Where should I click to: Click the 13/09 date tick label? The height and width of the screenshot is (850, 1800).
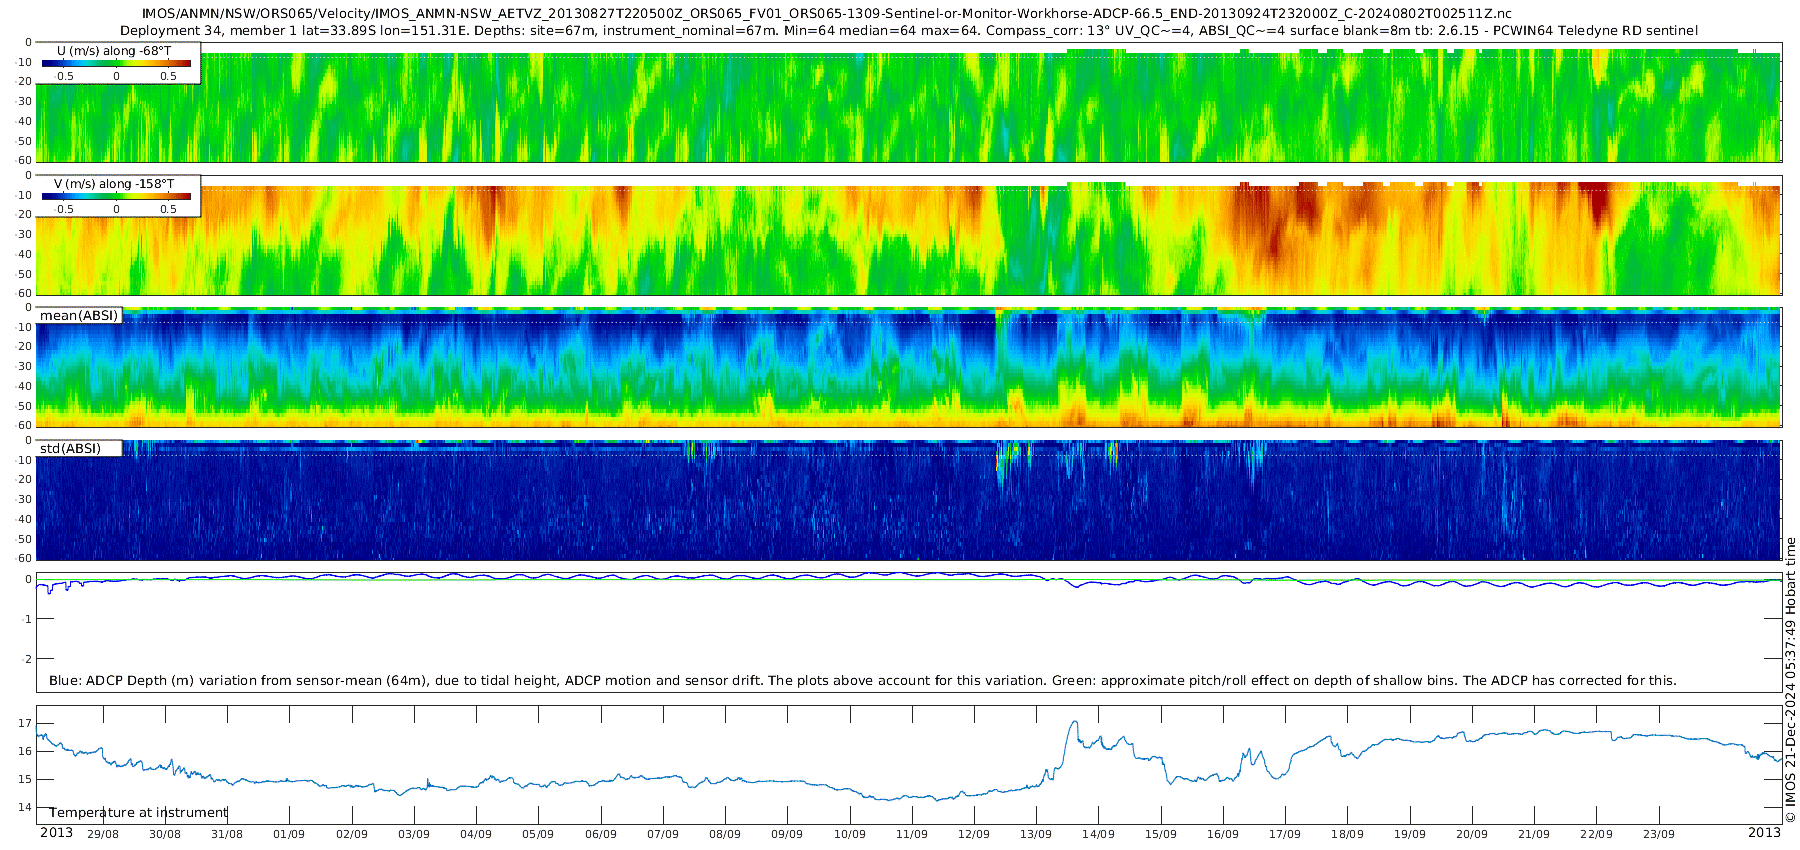[1036, 834]
